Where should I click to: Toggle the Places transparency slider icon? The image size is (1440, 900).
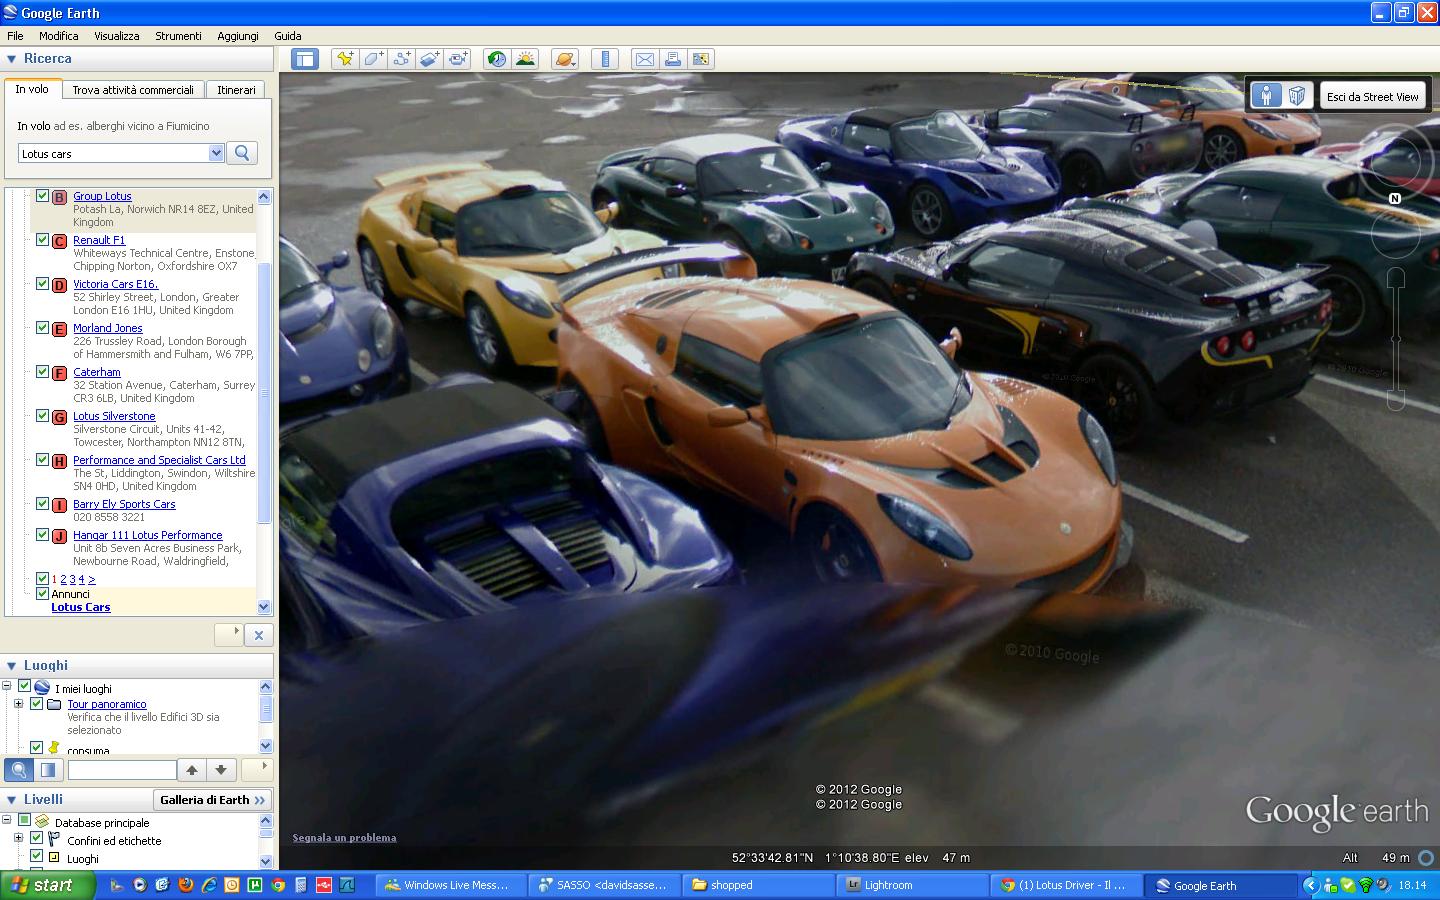(47, 770)
